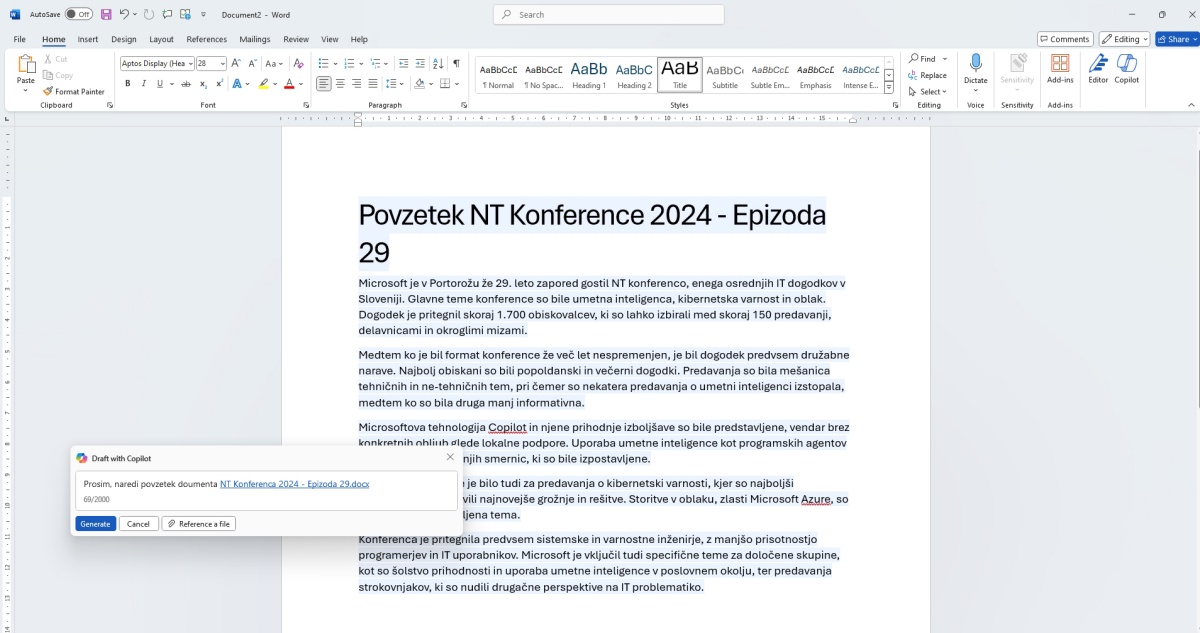Apply italic formatting
Image resolution: width=1200 pixels, height=633 pixels.
coord(144,84)
